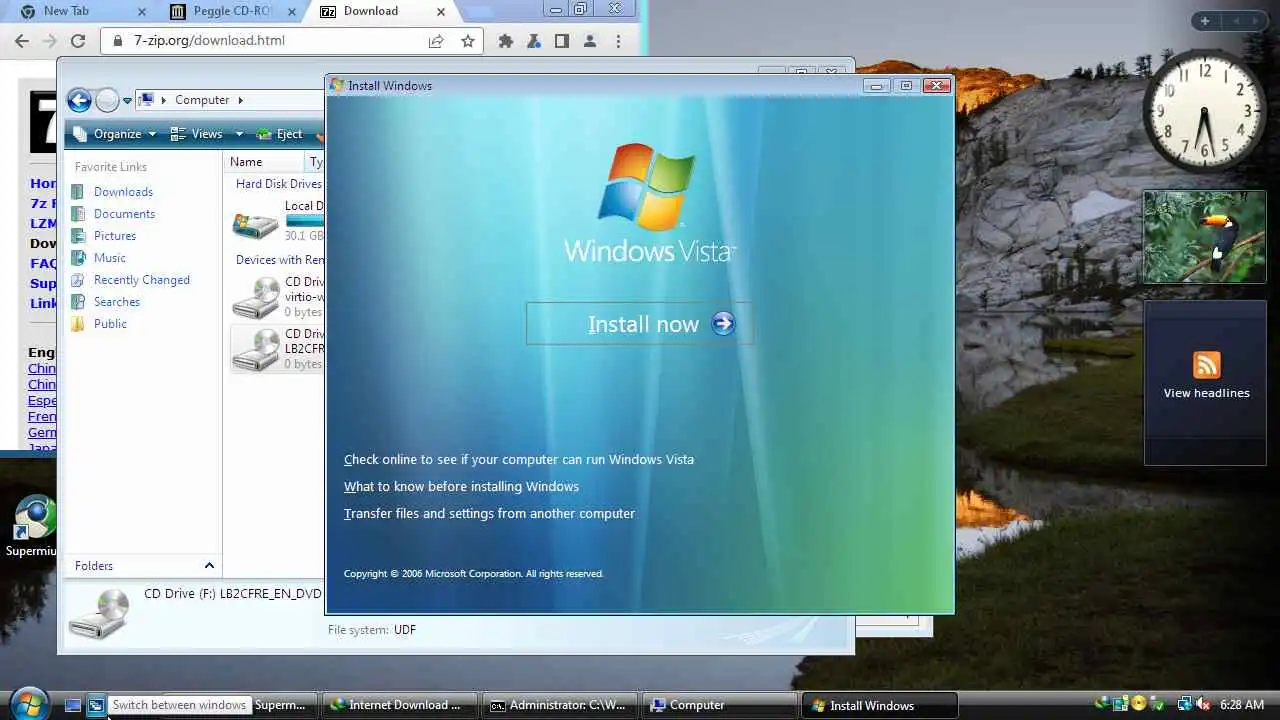Open Music in Favorite Links
1280x720 pixels.
[110, 258]
